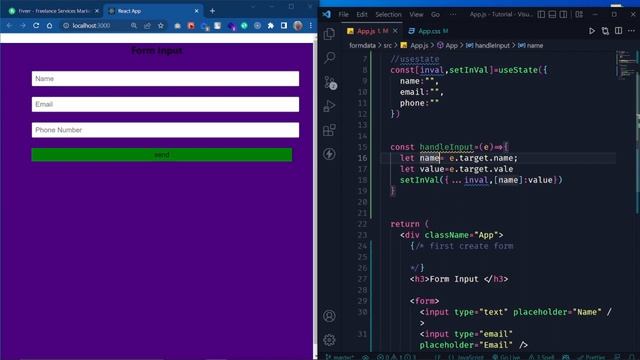Click the zoom magnifier in address bar
The image size is (640, 360).
click(x=134, y=25)
